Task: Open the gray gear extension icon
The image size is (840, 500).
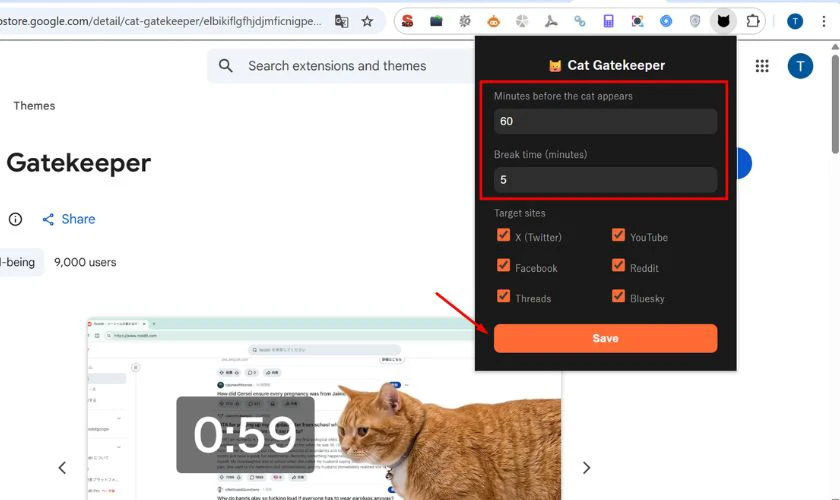Action: (x=464, y=21)
